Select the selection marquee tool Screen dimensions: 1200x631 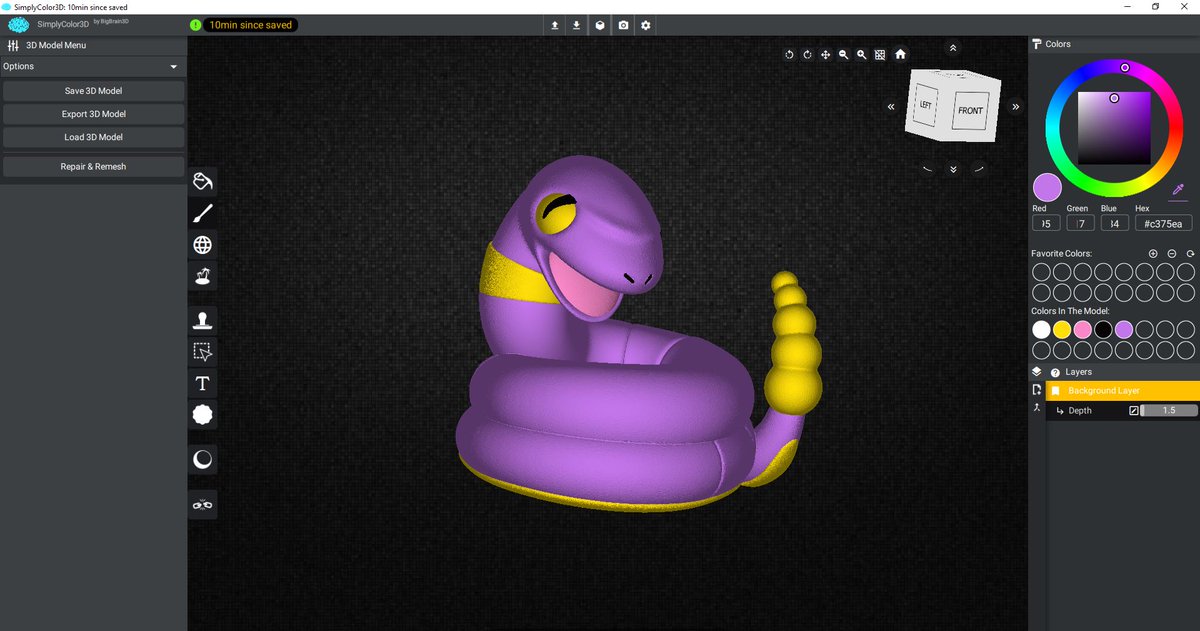click(202, 352)
